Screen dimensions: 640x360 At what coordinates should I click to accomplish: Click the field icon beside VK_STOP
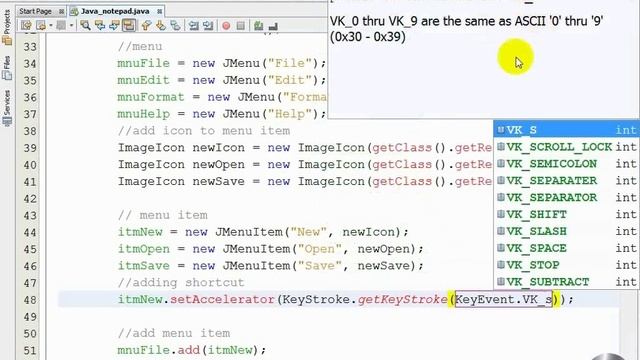501,264
